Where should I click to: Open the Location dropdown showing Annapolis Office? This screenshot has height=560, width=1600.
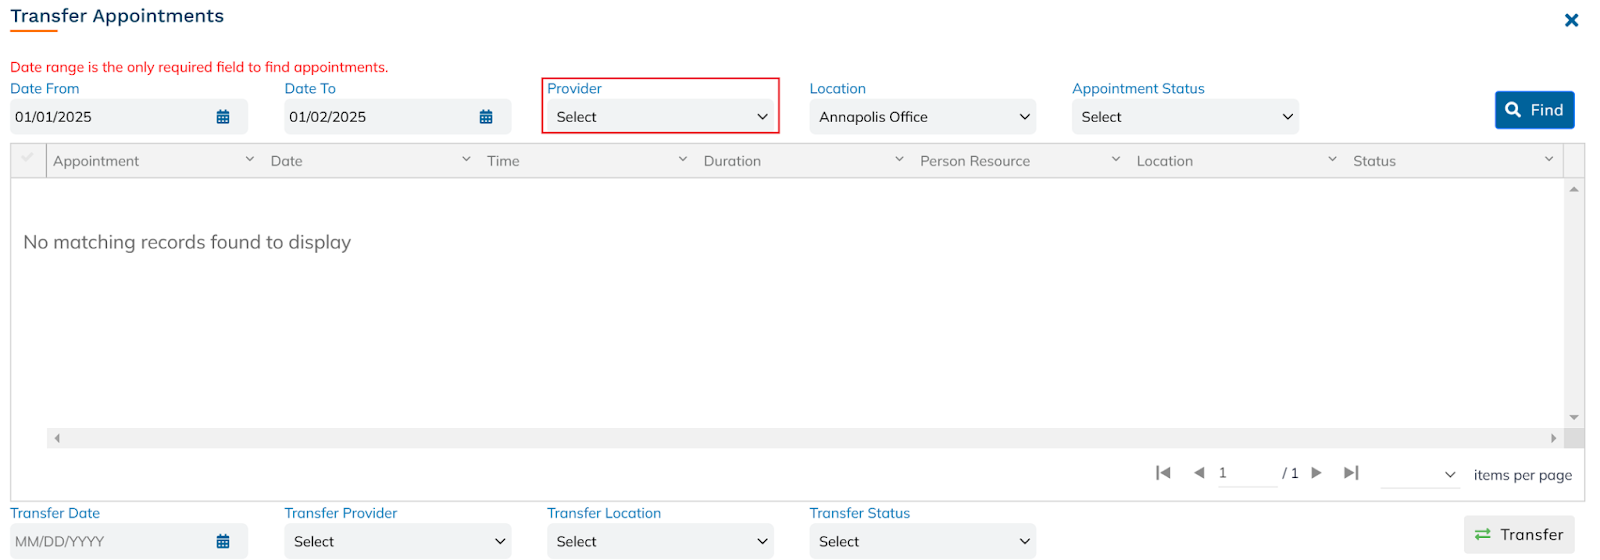click(x=922, y=117)
